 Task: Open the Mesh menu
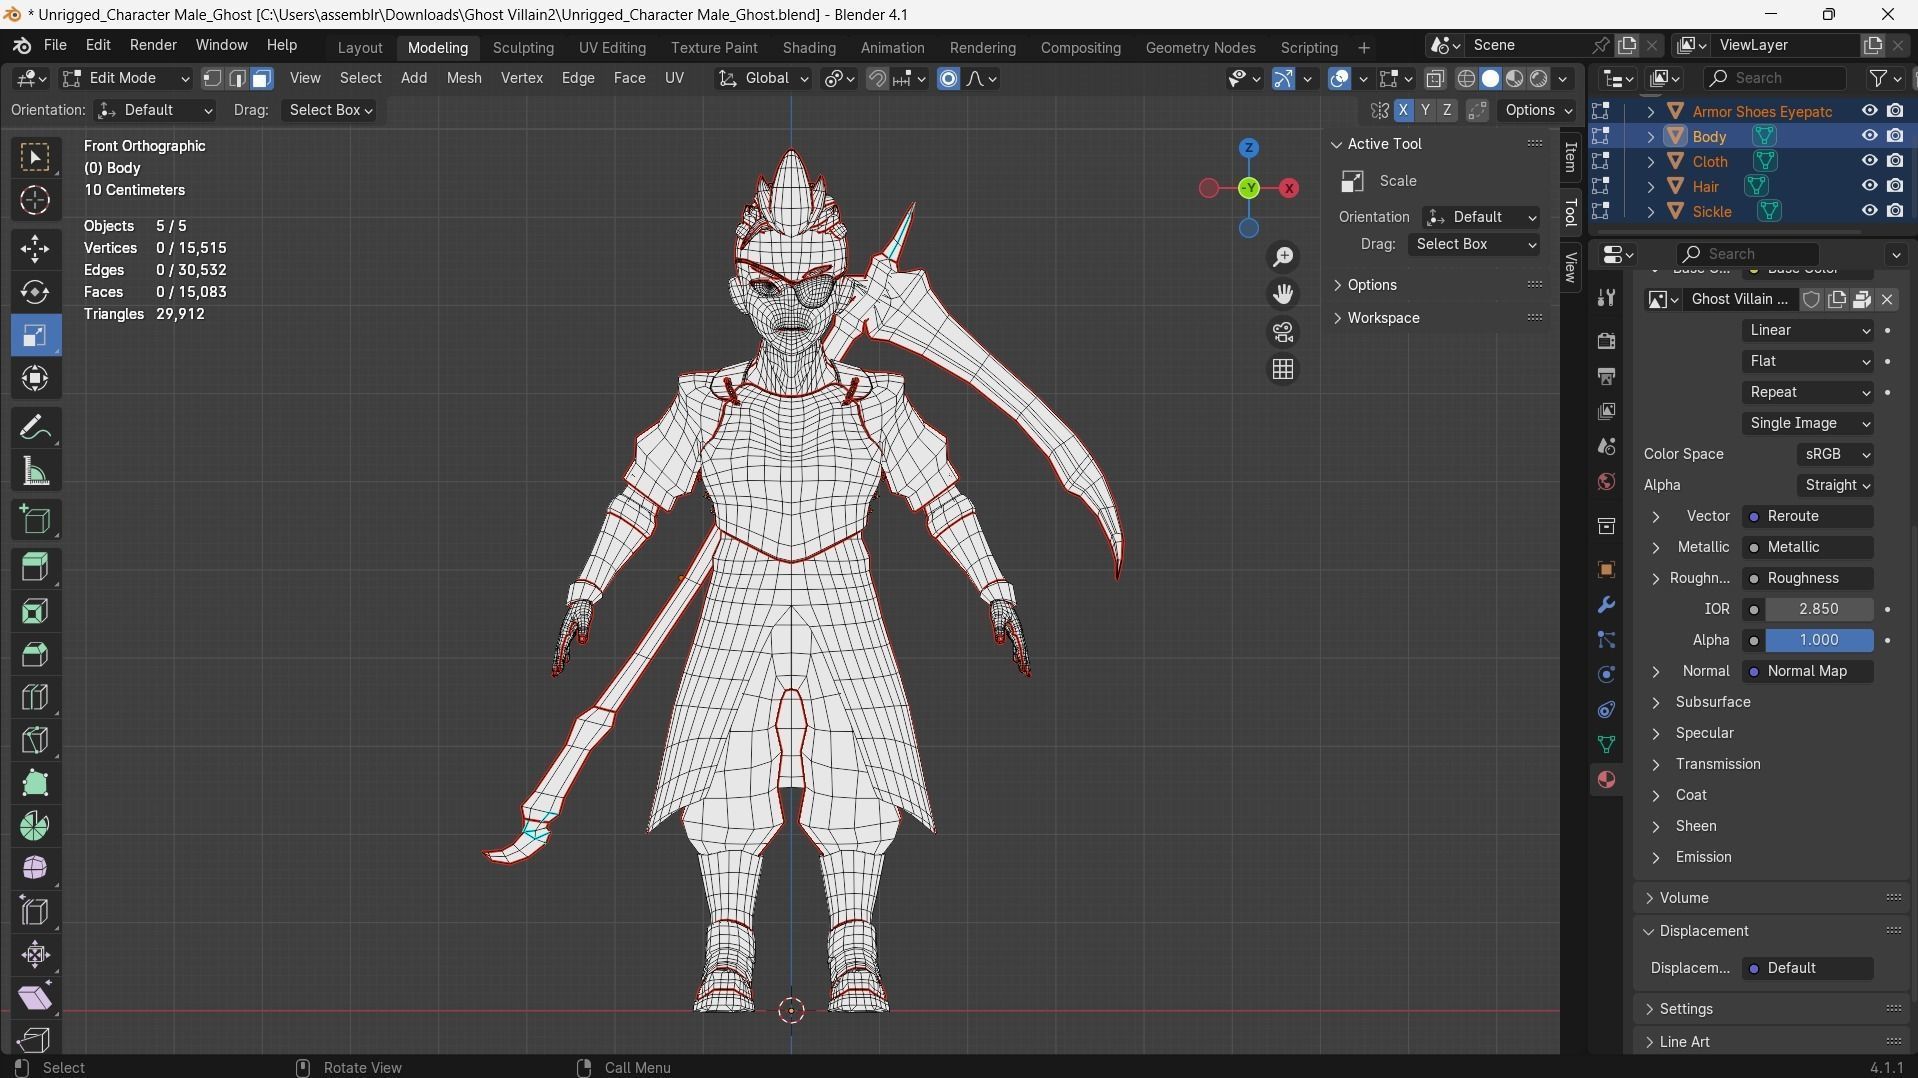coord(463,79)
